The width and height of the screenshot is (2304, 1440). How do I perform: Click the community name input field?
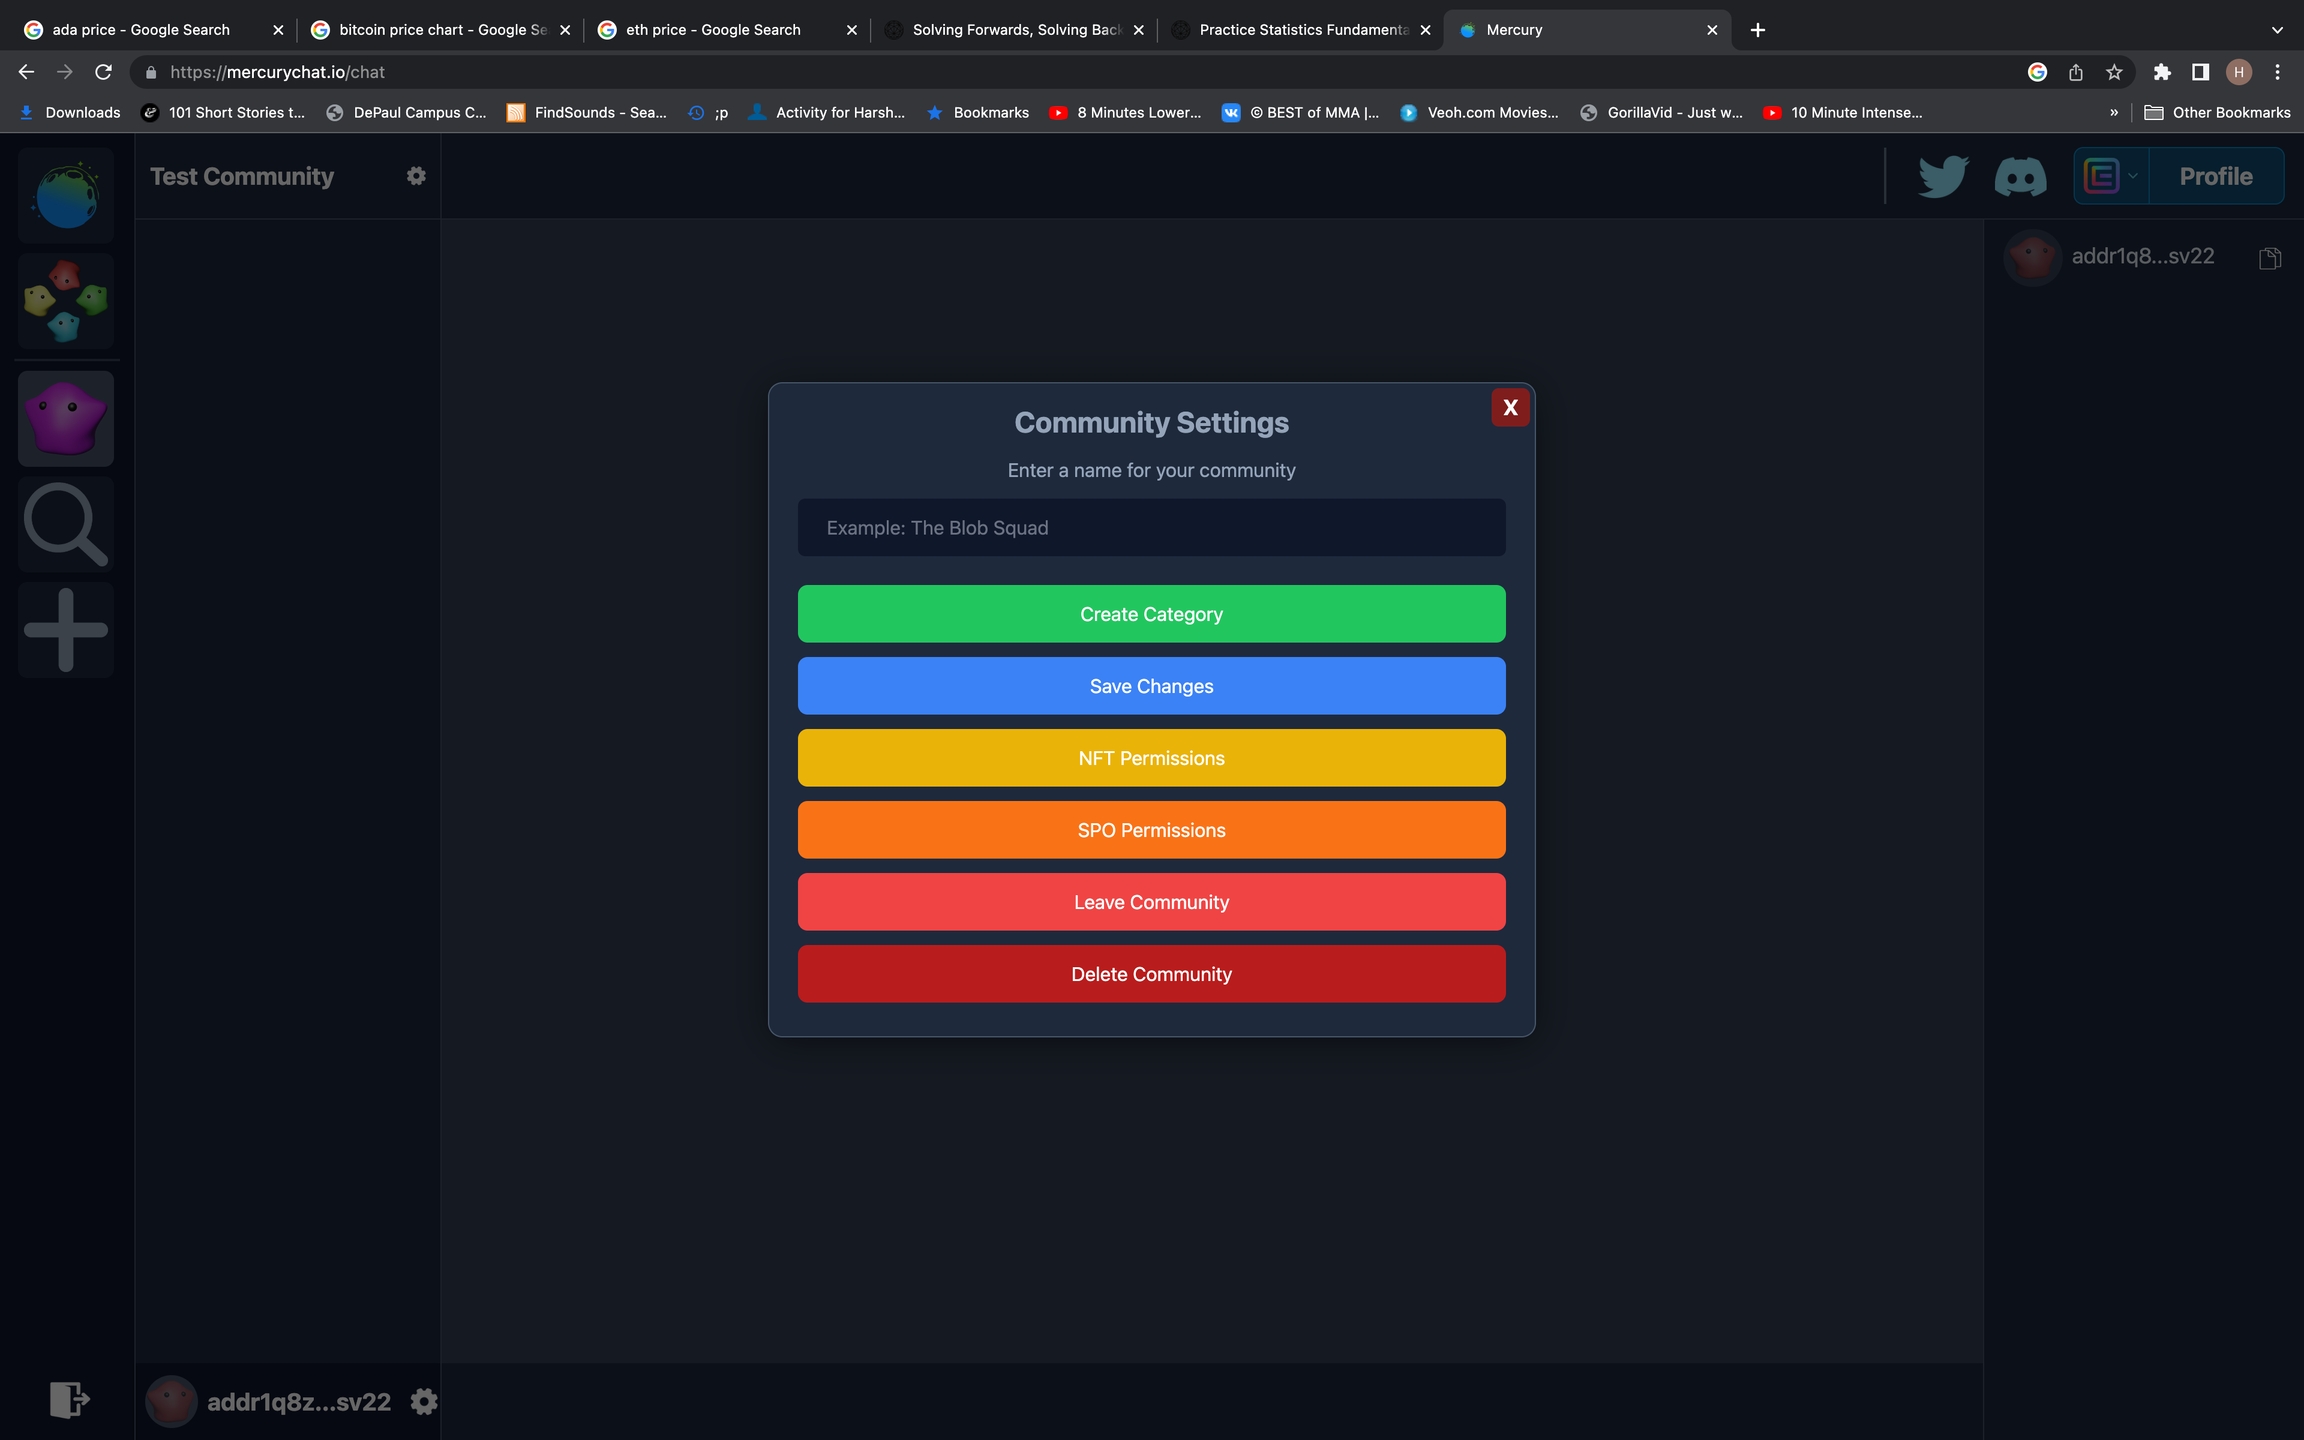pos(1151,528)
